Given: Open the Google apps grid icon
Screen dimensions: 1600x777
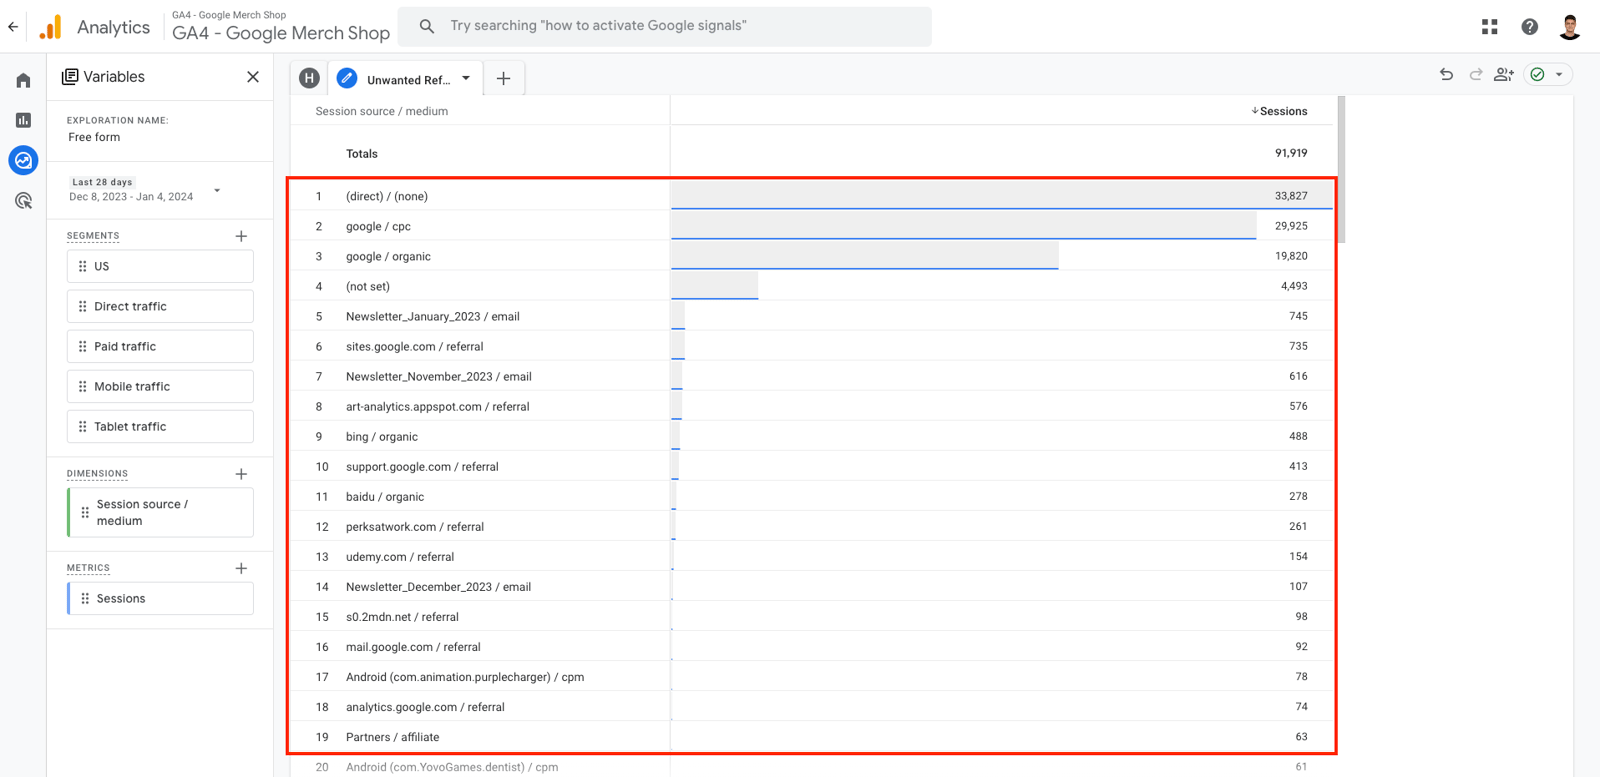Looking at the screenshot, I should [x=1489, y=27].
